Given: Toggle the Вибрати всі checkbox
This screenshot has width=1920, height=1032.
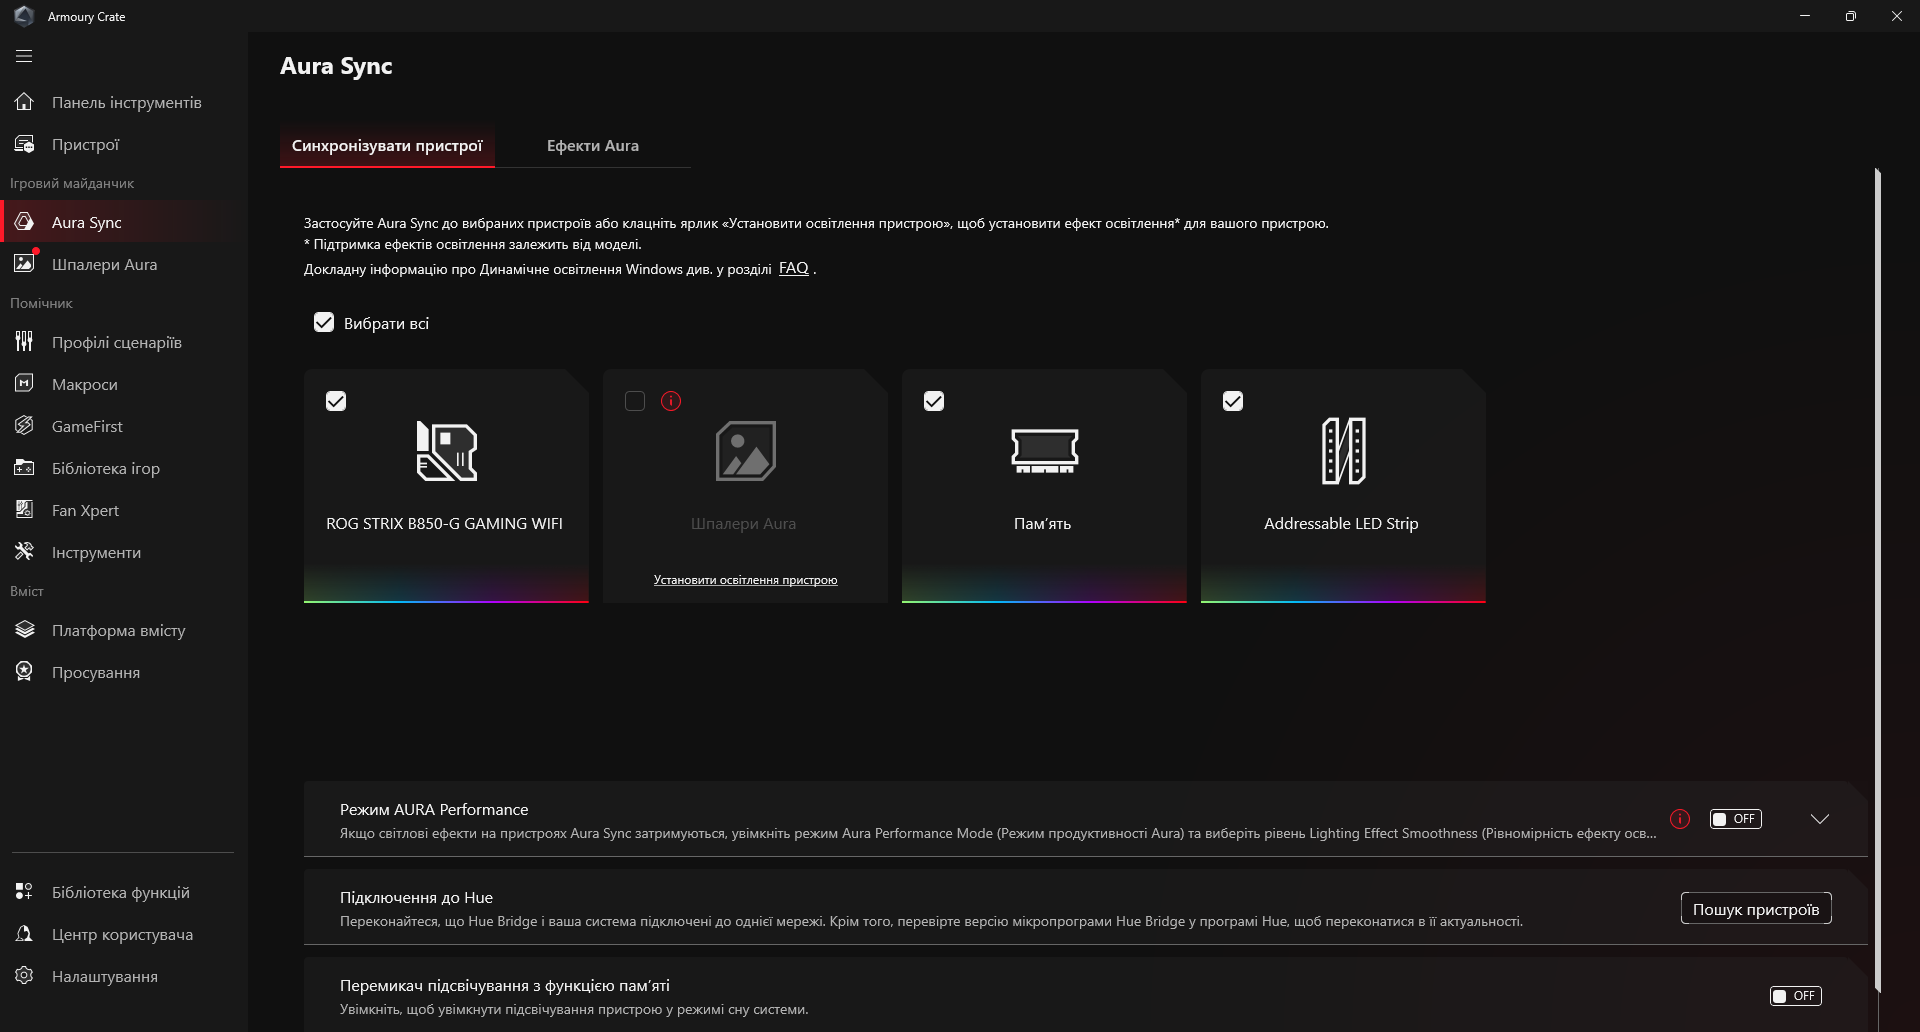Looking at the screenshot, I should pyautogui.click(x=324, y=322).
